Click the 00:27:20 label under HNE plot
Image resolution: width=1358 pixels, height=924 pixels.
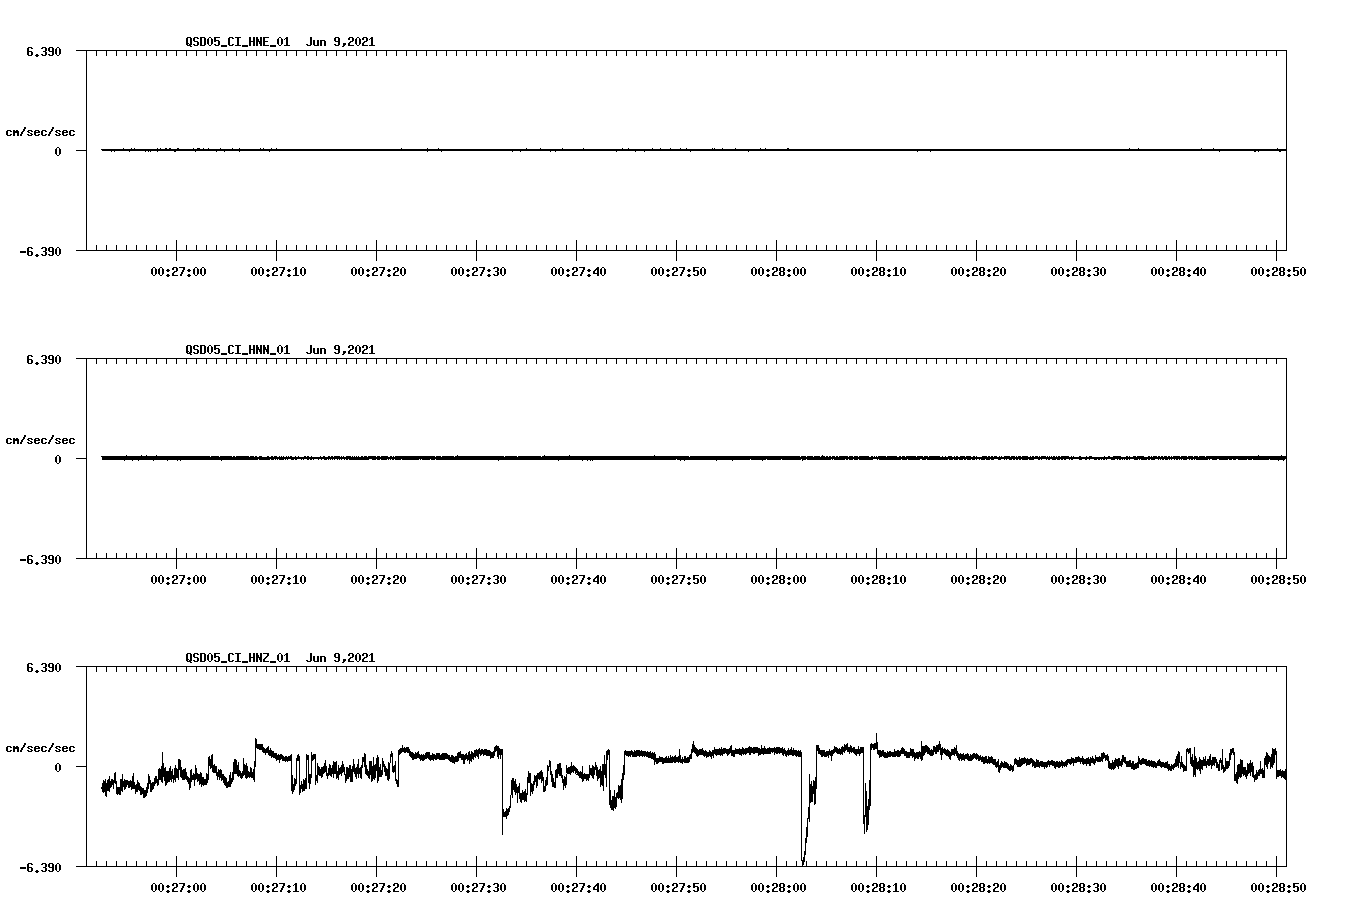378,271
